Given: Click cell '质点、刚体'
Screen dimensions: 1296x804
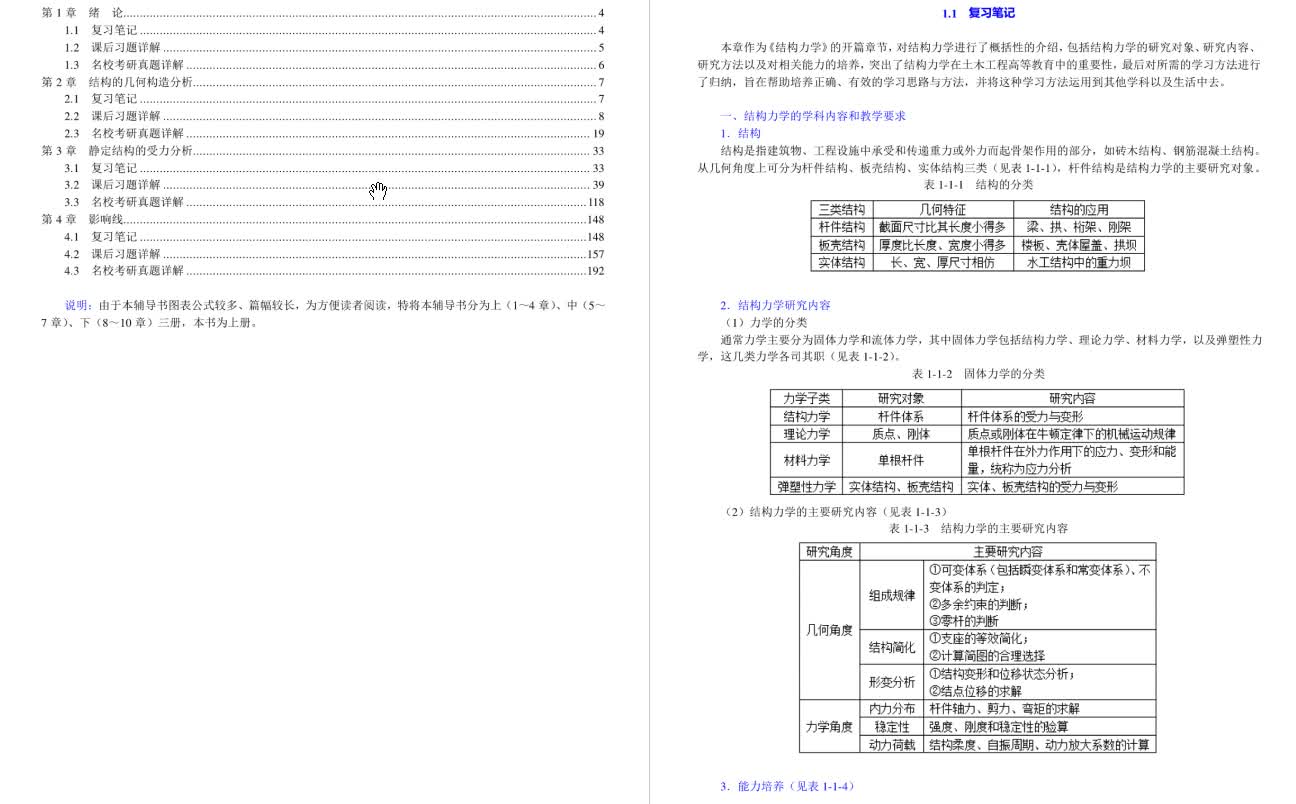Looking at the screenshot, I should [x=901, y=434].
